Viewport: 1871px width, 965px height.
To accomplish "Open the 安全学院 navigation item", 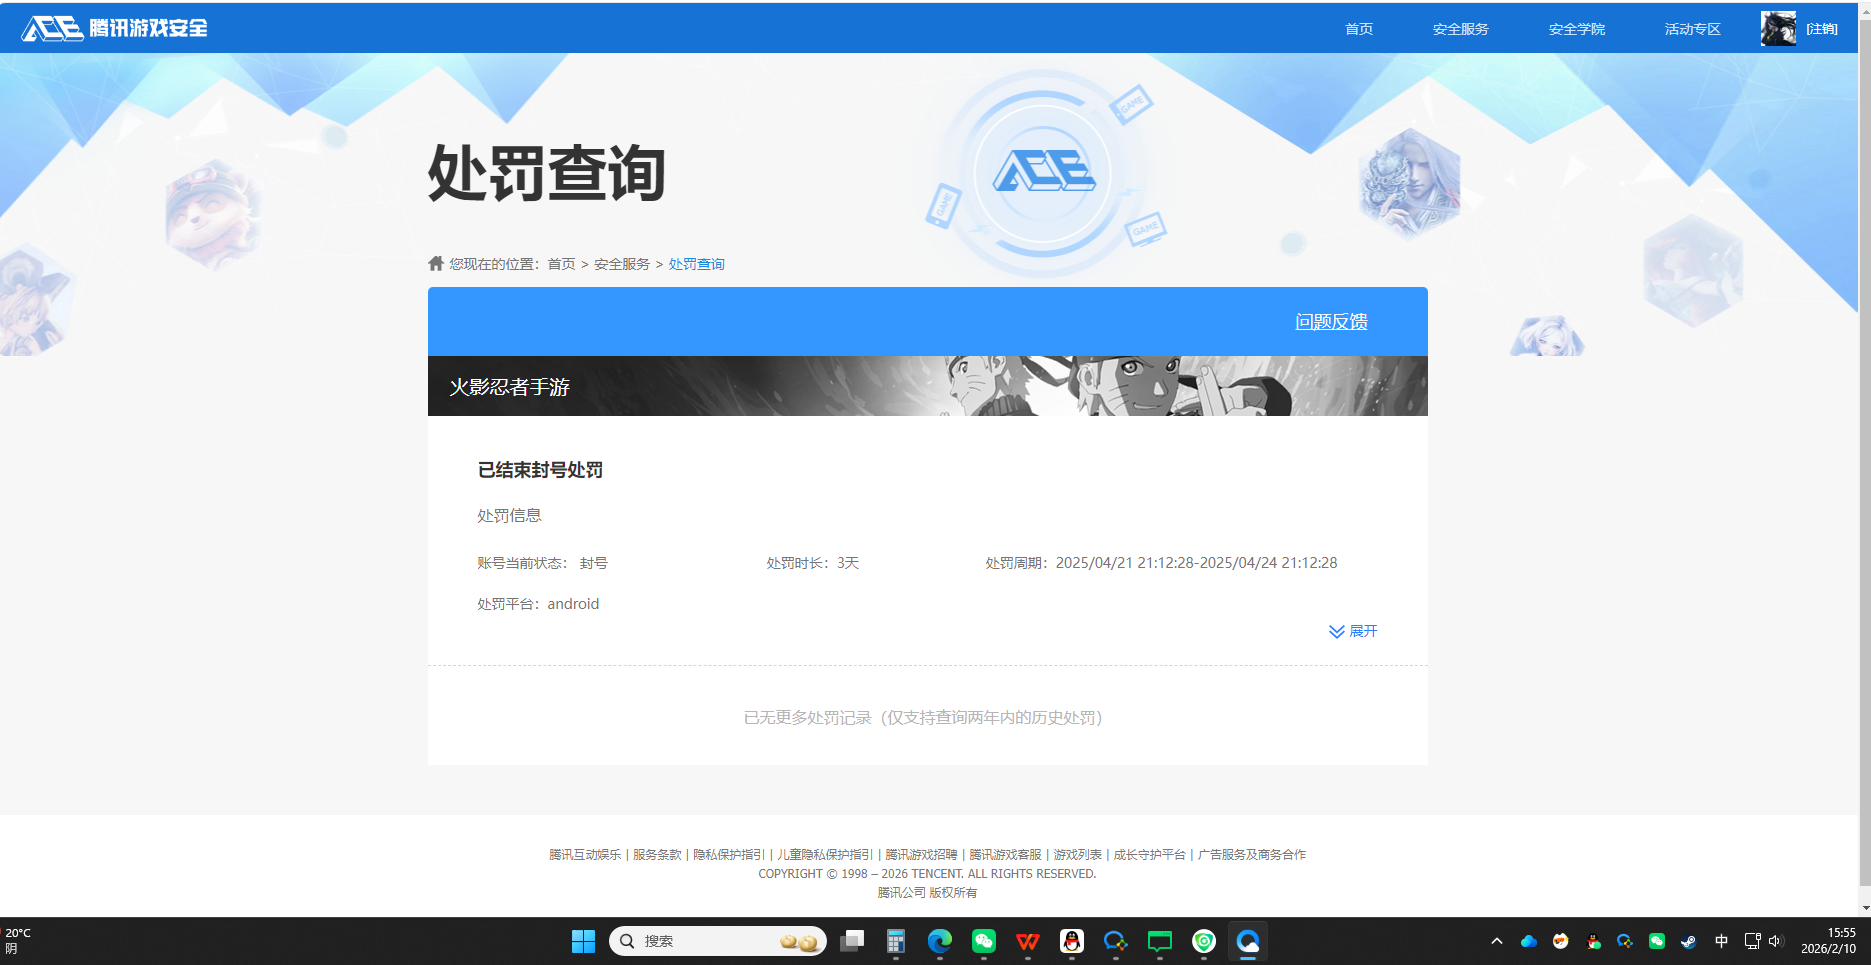I will point(1576,29).
